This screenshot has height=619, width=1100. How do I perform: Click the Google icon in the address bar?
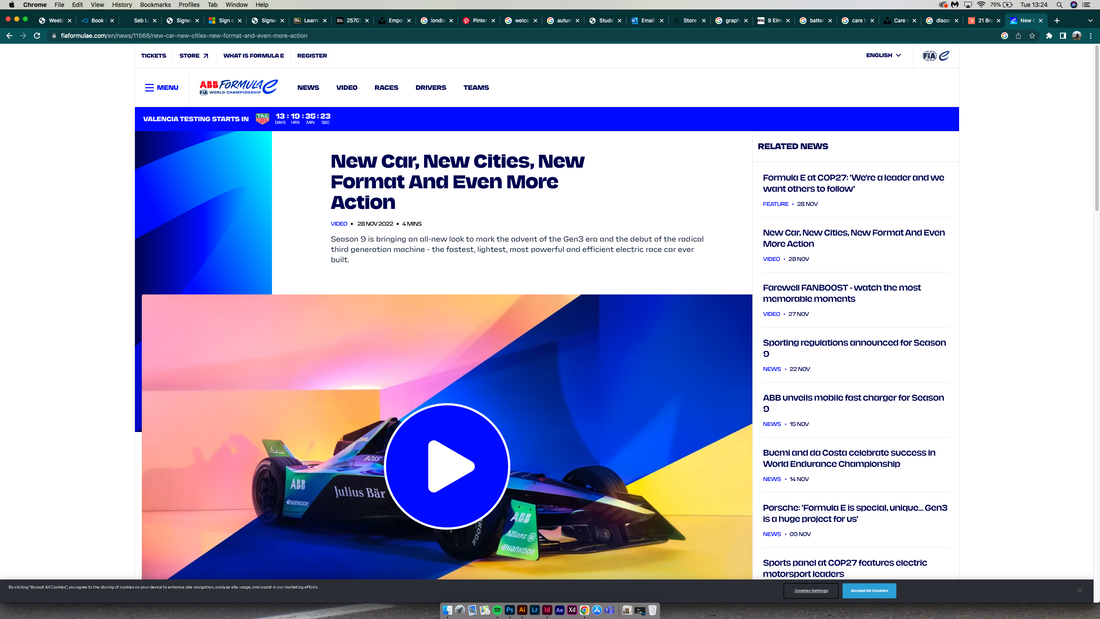point(1005,36)
